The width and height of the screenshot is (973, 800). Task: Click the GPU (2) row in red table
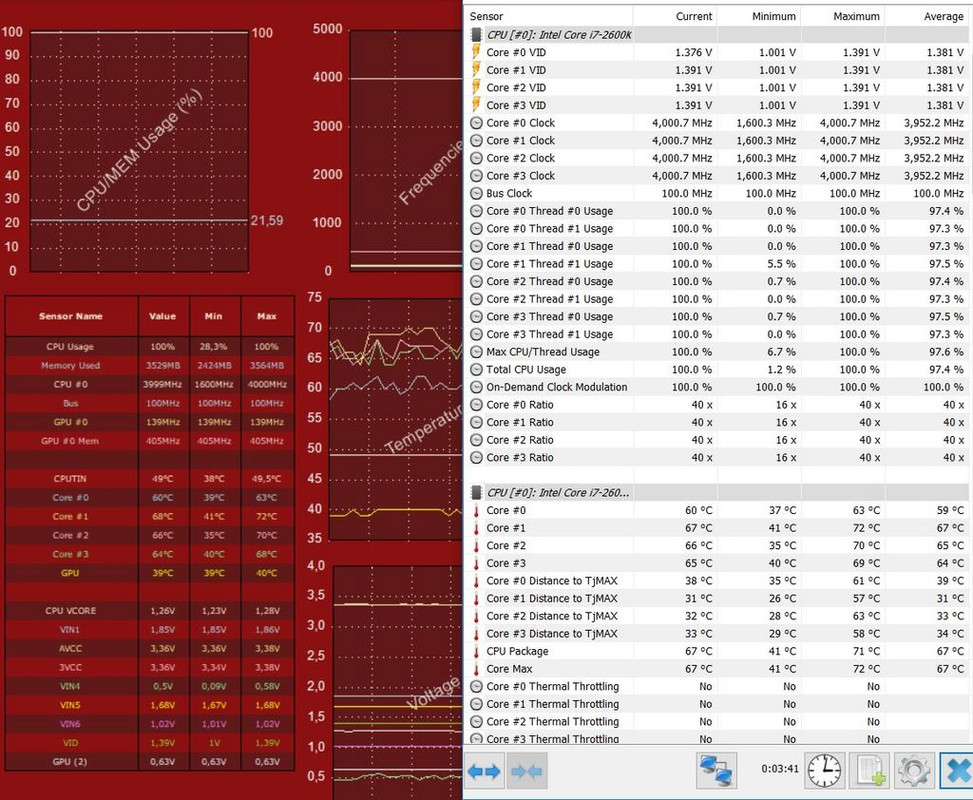[150, 762]
